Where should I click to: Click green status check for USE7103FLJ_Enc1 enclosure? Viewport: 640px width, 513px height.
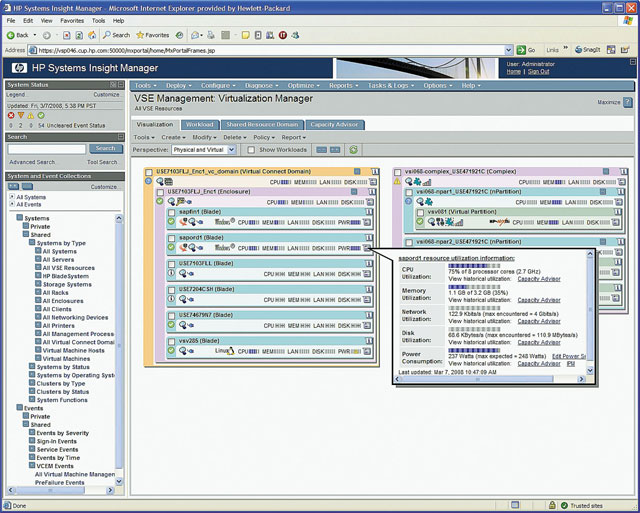[160, 201]
